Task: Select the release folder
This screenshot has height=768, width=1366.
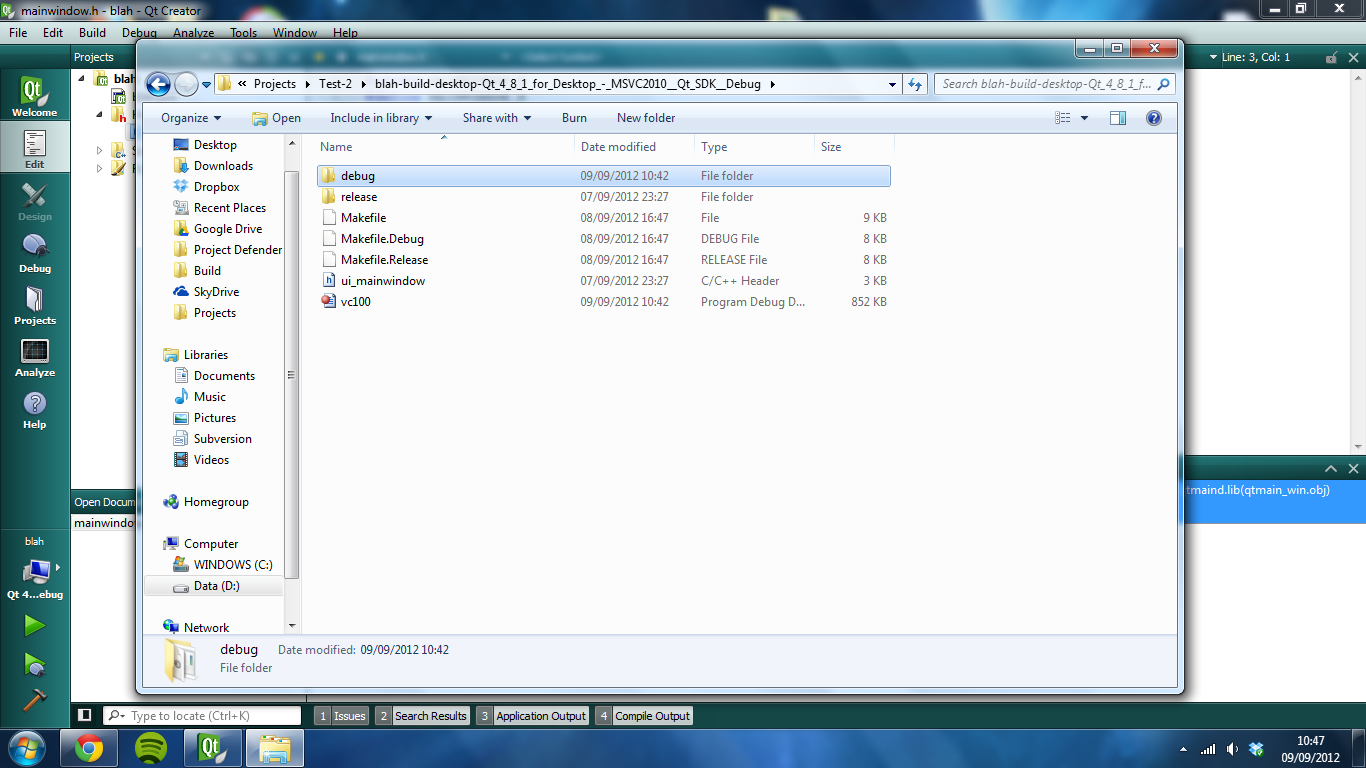Action: (604, 197)
